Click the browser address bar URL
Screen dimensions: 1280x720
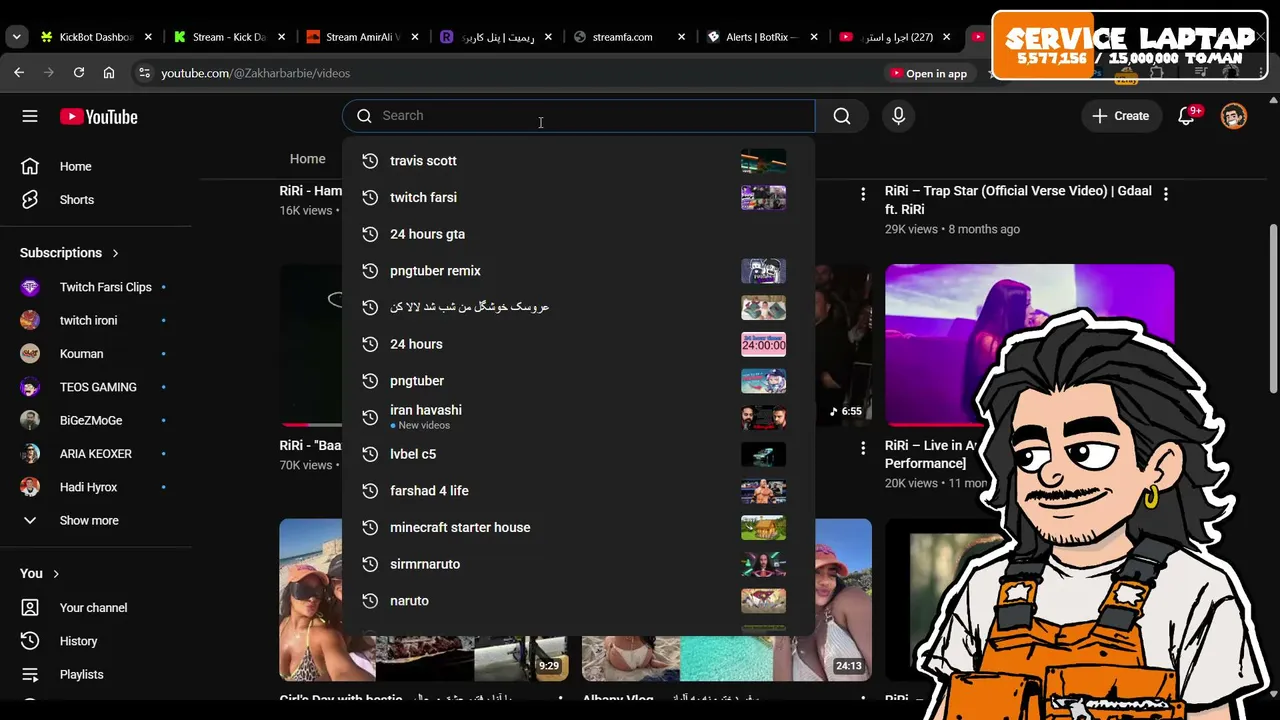[255, 73]
